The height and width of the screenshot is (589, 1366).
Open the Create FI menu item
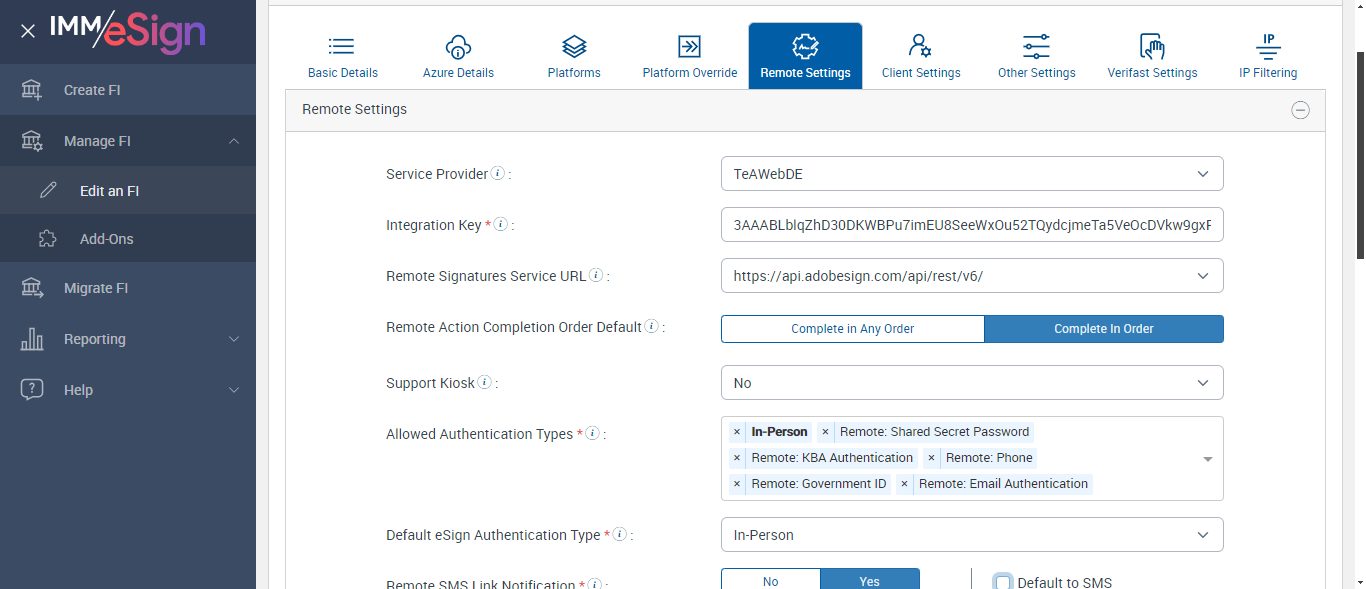pos(128,90)
